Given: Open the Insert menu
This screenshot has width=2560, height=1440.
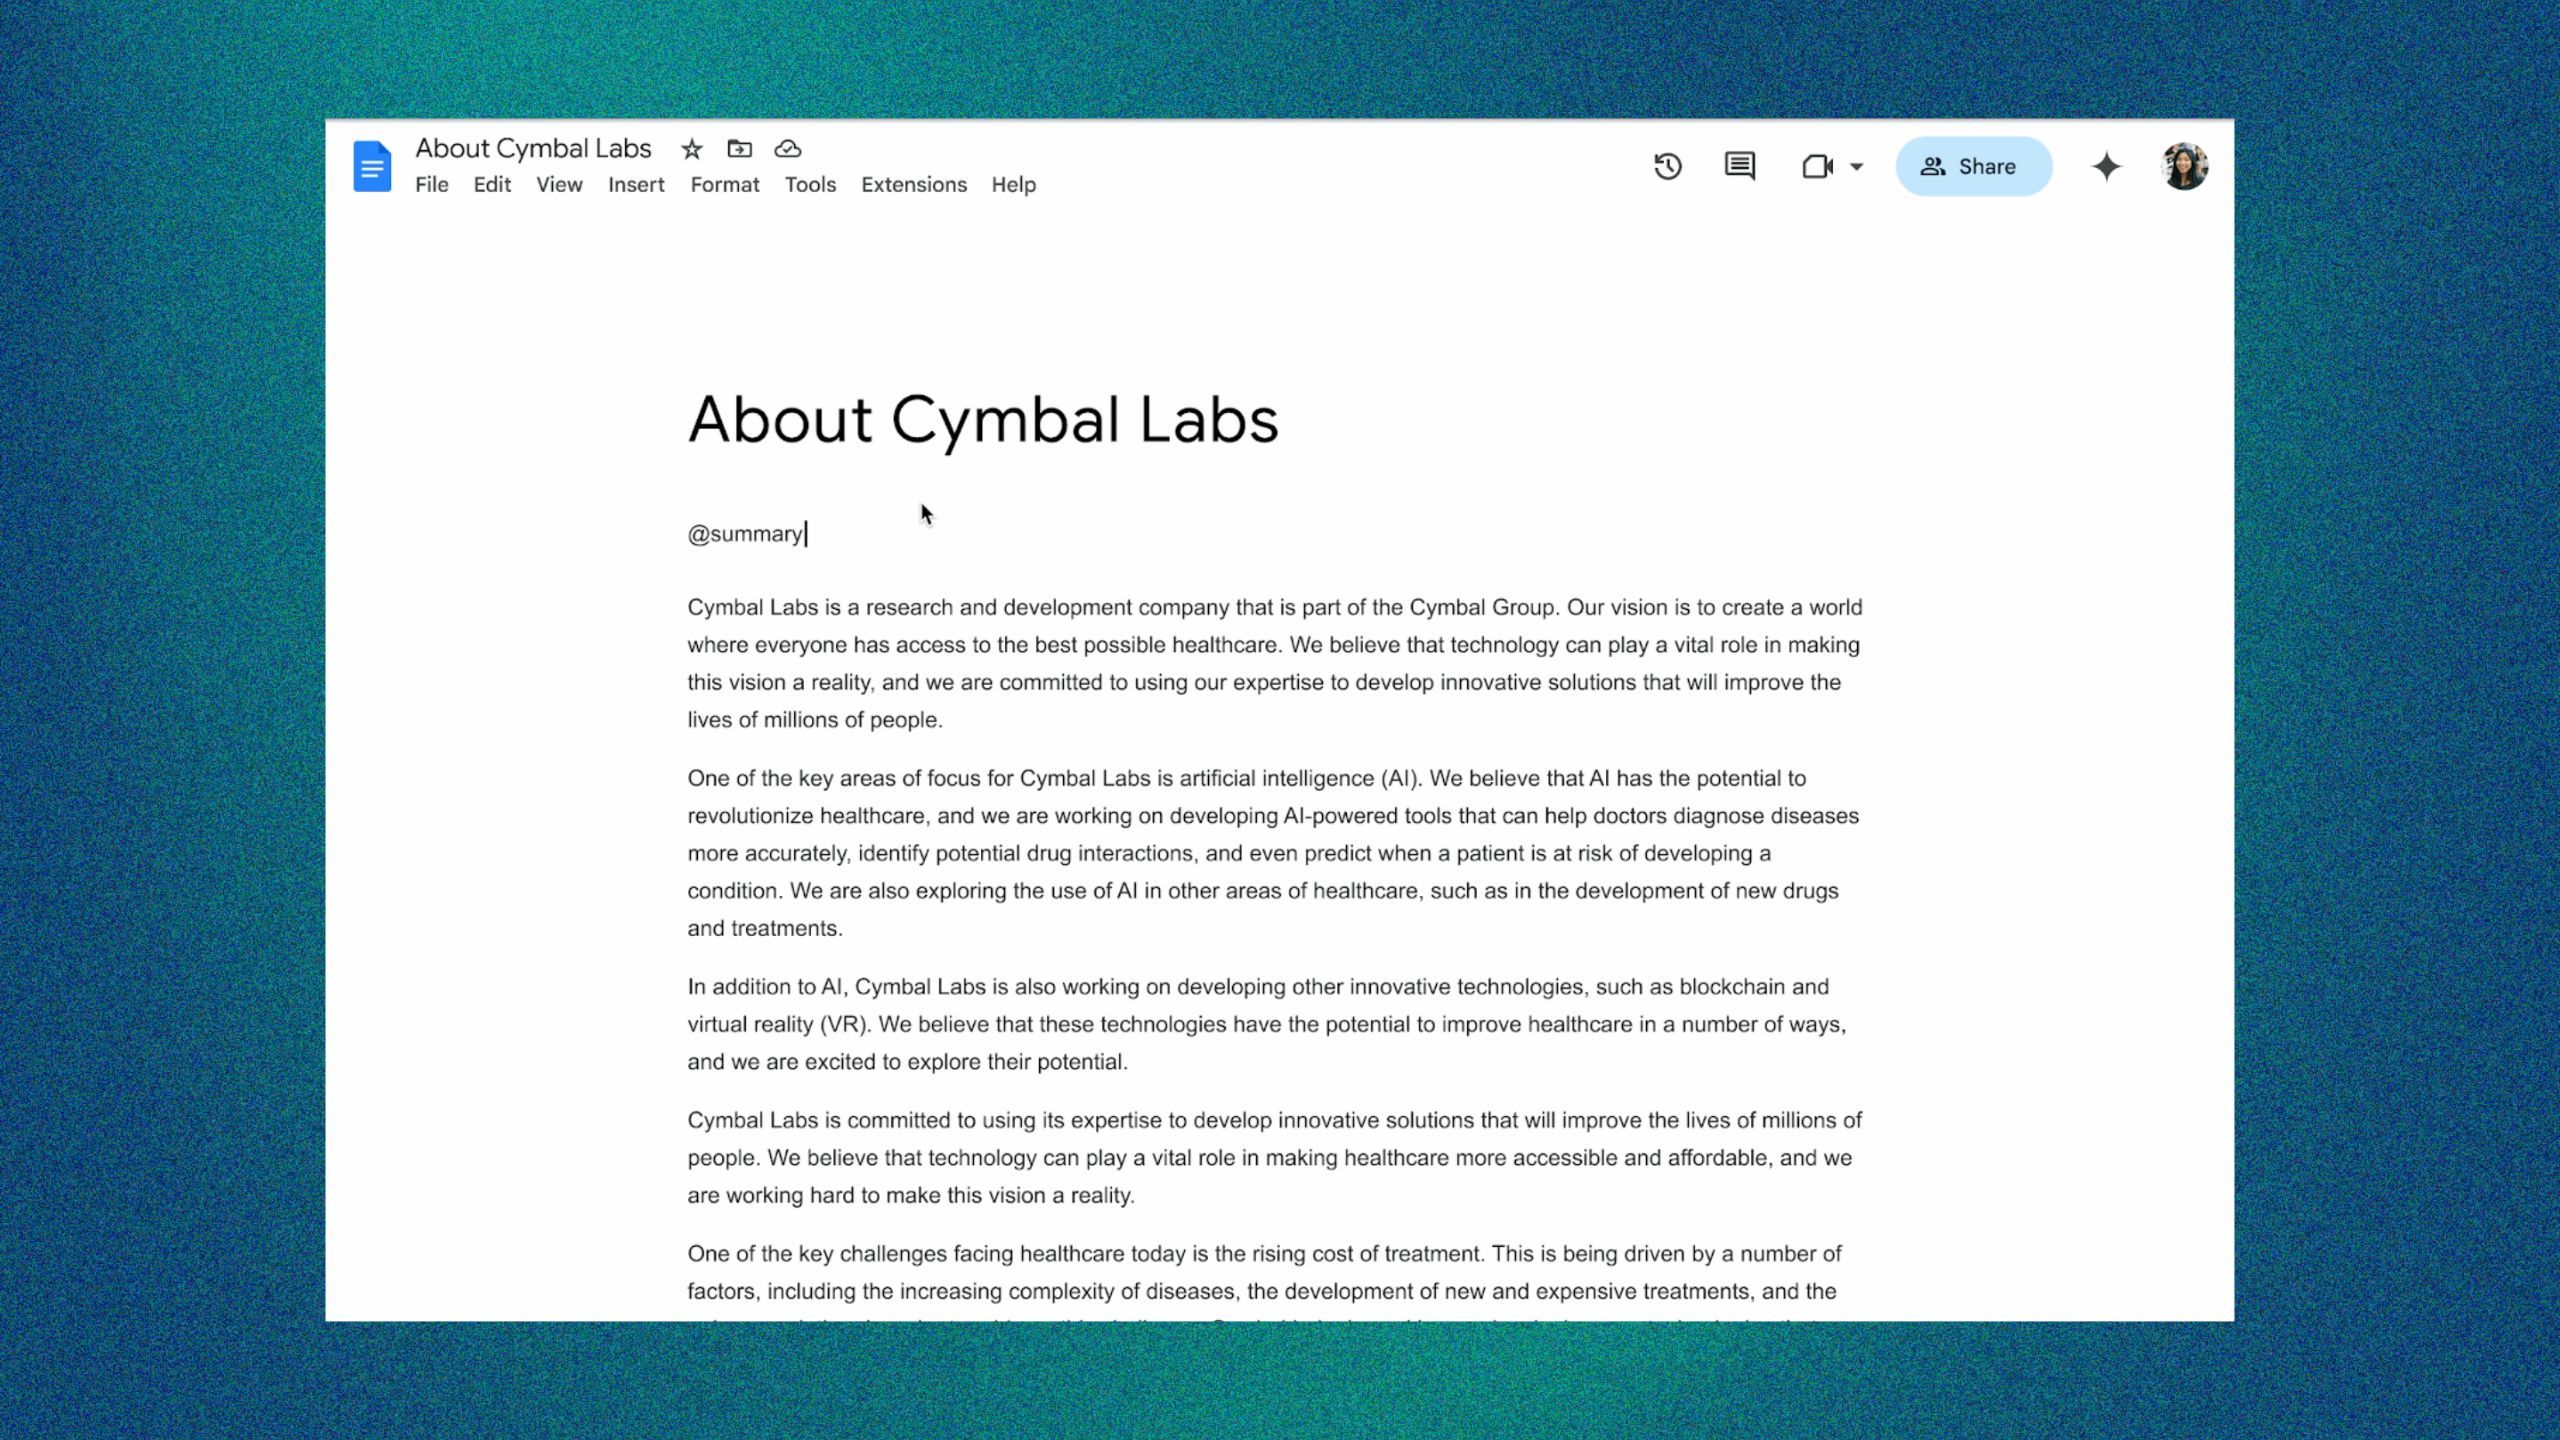Looking at the screenshot, I should [x=636, y=183].
